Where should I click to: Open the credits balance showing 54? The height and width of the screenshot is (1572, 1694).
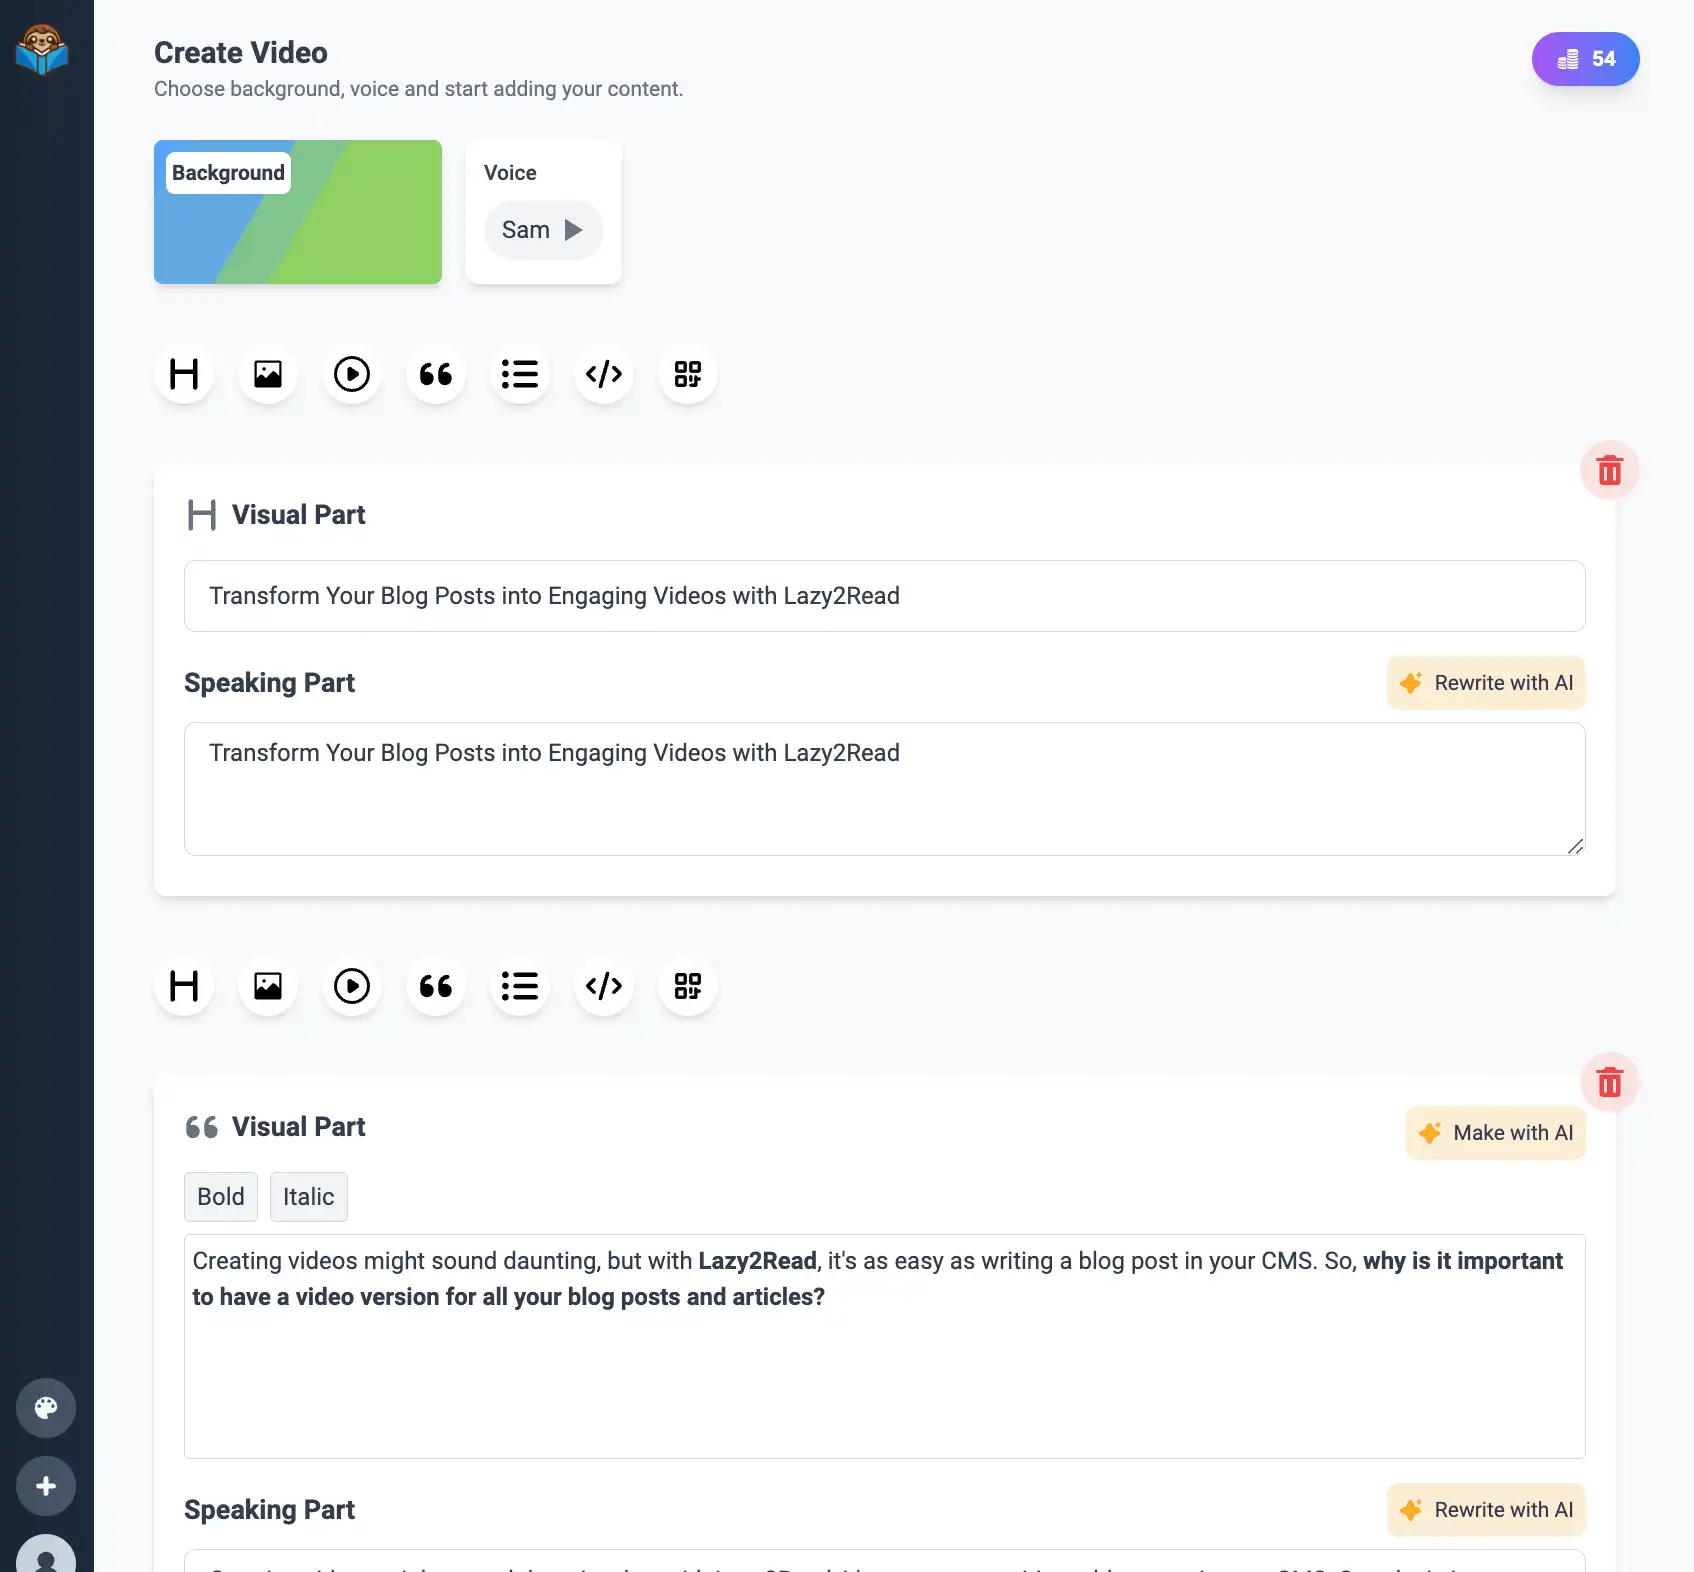coord(1585,59)
